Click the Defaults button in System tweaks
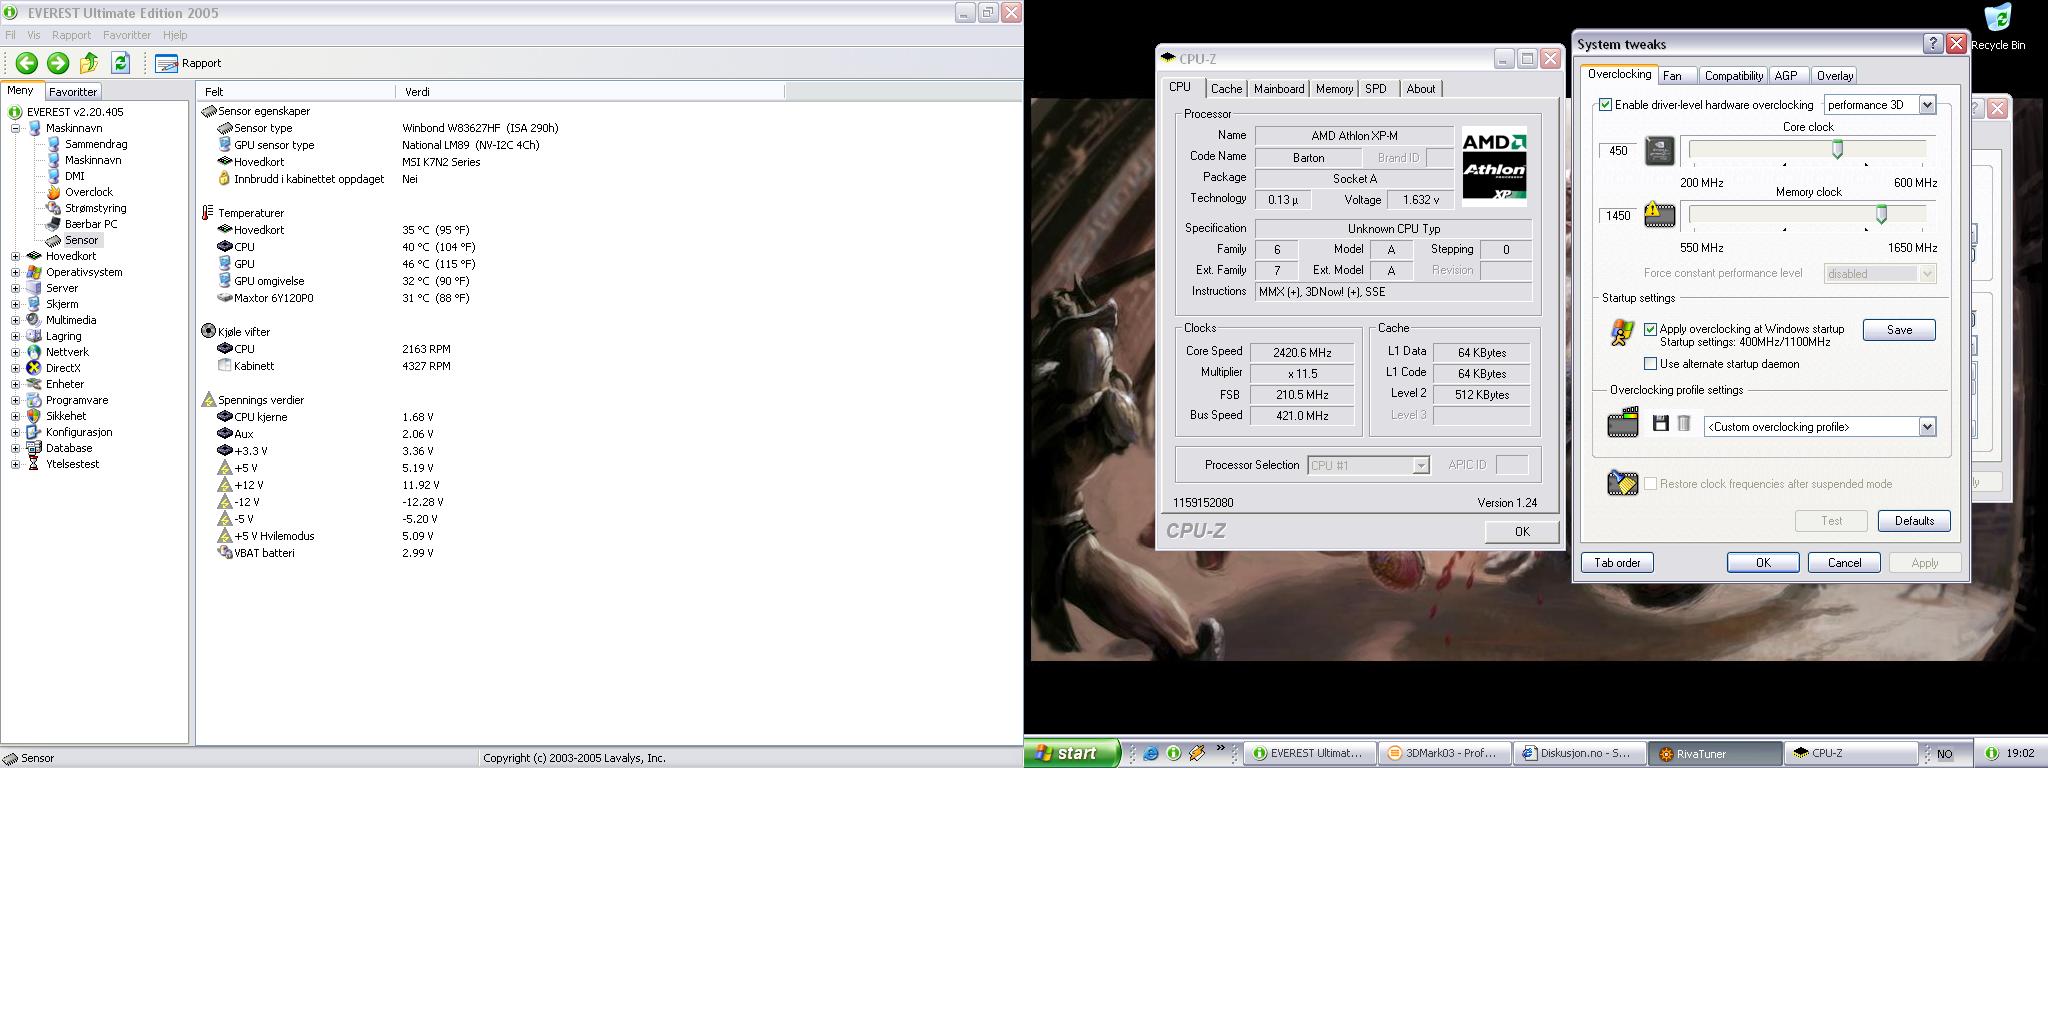This screenshot has width=2048, height=1024. tap(1914, 521)
